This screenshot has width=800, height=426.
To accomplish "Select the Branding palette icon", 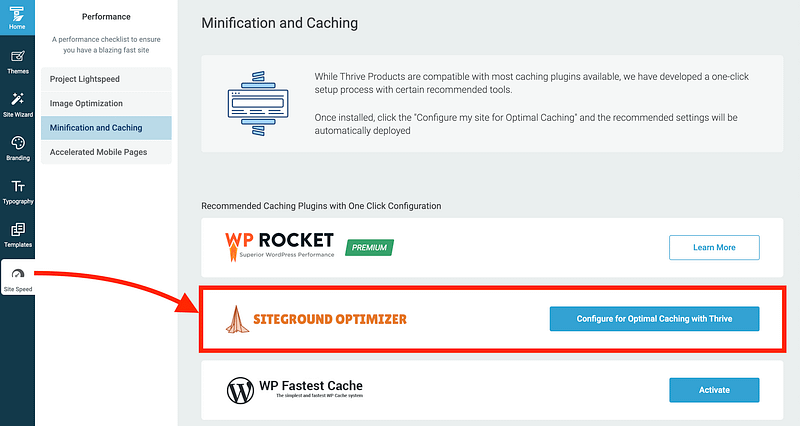I will coord(17,146).
